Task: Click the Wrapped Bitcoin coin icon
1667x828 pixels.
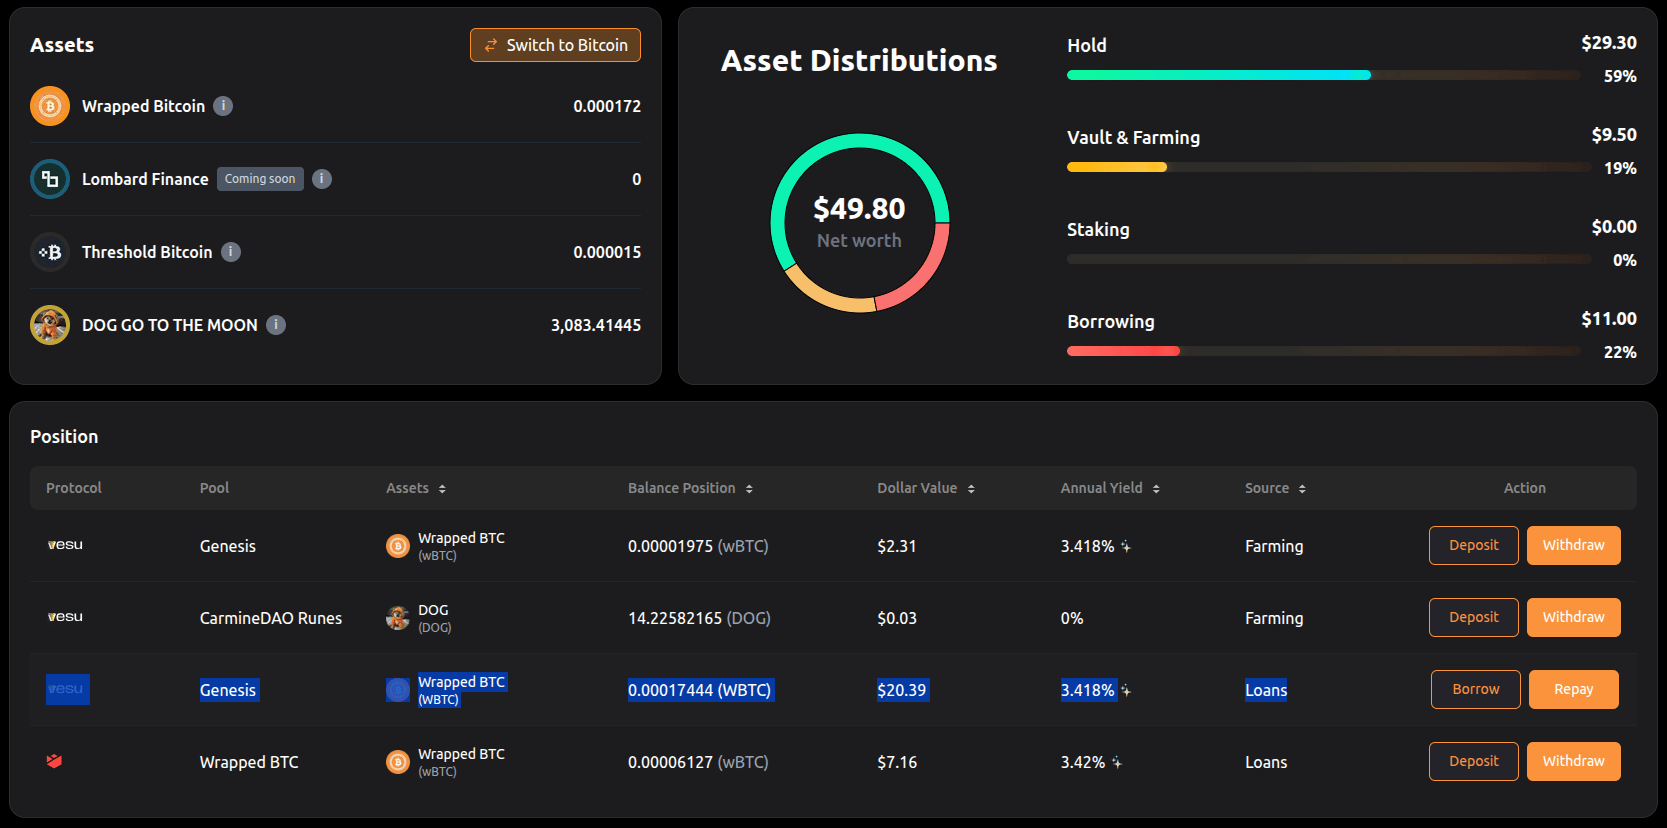Action: [x=50, y=106]
